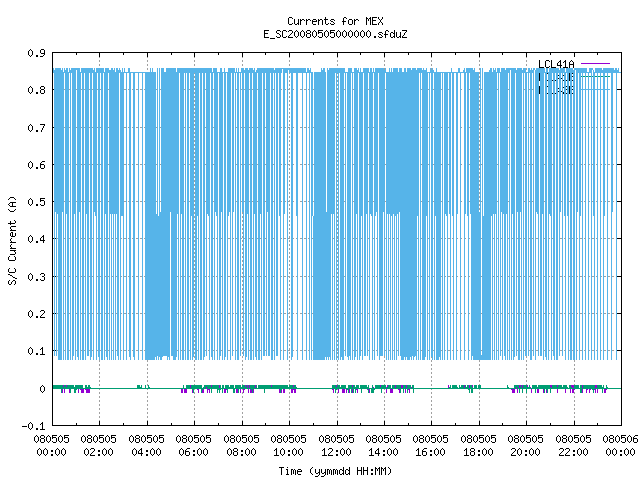
Task: Click the '14:00' x-axis time label
Action: [383, 452]
